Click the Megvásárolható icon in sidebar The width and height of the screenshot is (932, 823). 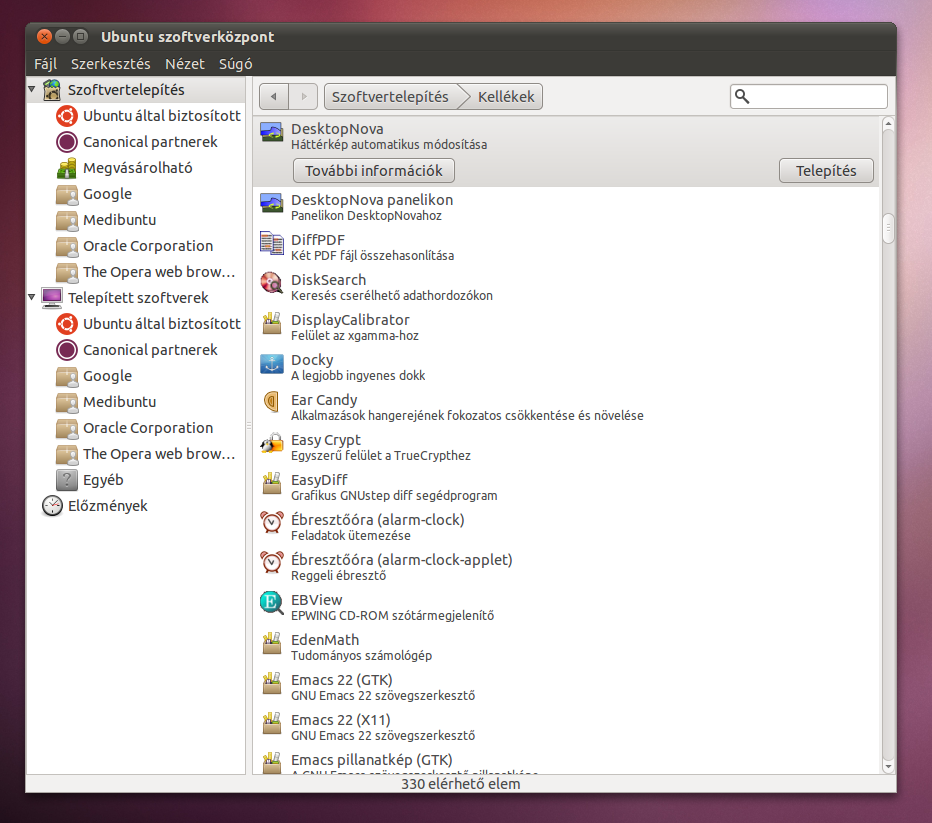pyautogui.click(x=67, y=168)
